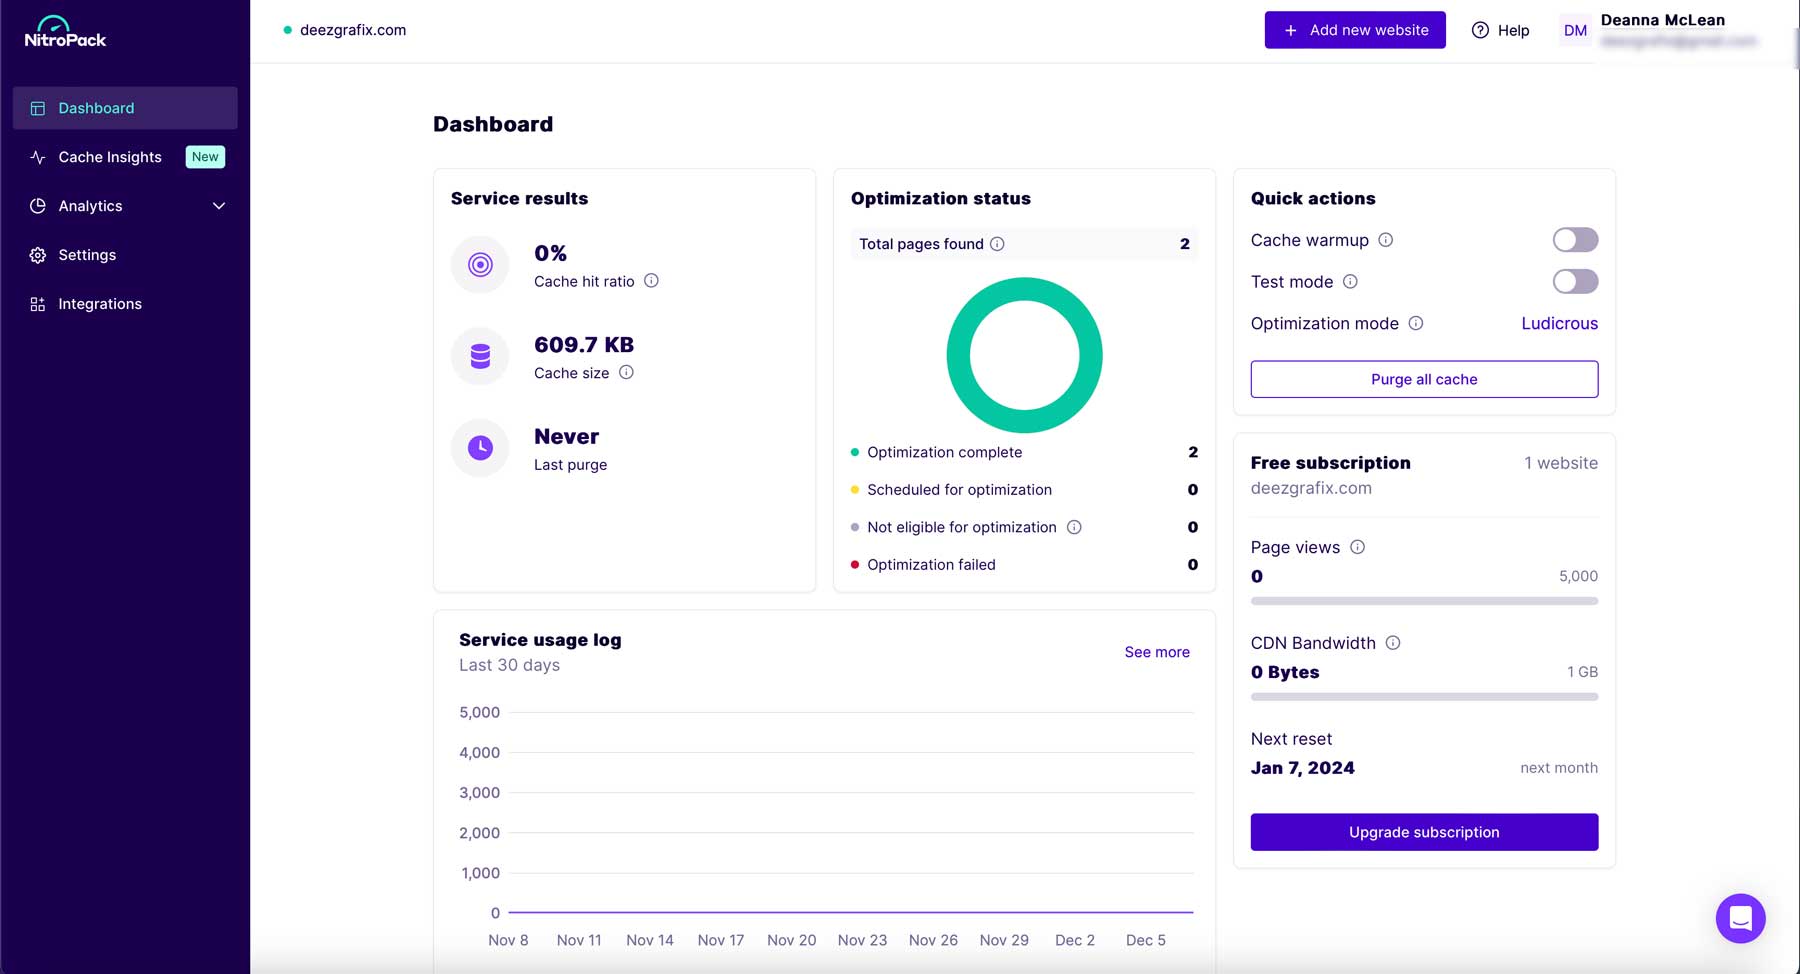Click the Analytics clock icon
Image resolution: width=1800 pixels, height=974 pixels.
coord(37,205)
